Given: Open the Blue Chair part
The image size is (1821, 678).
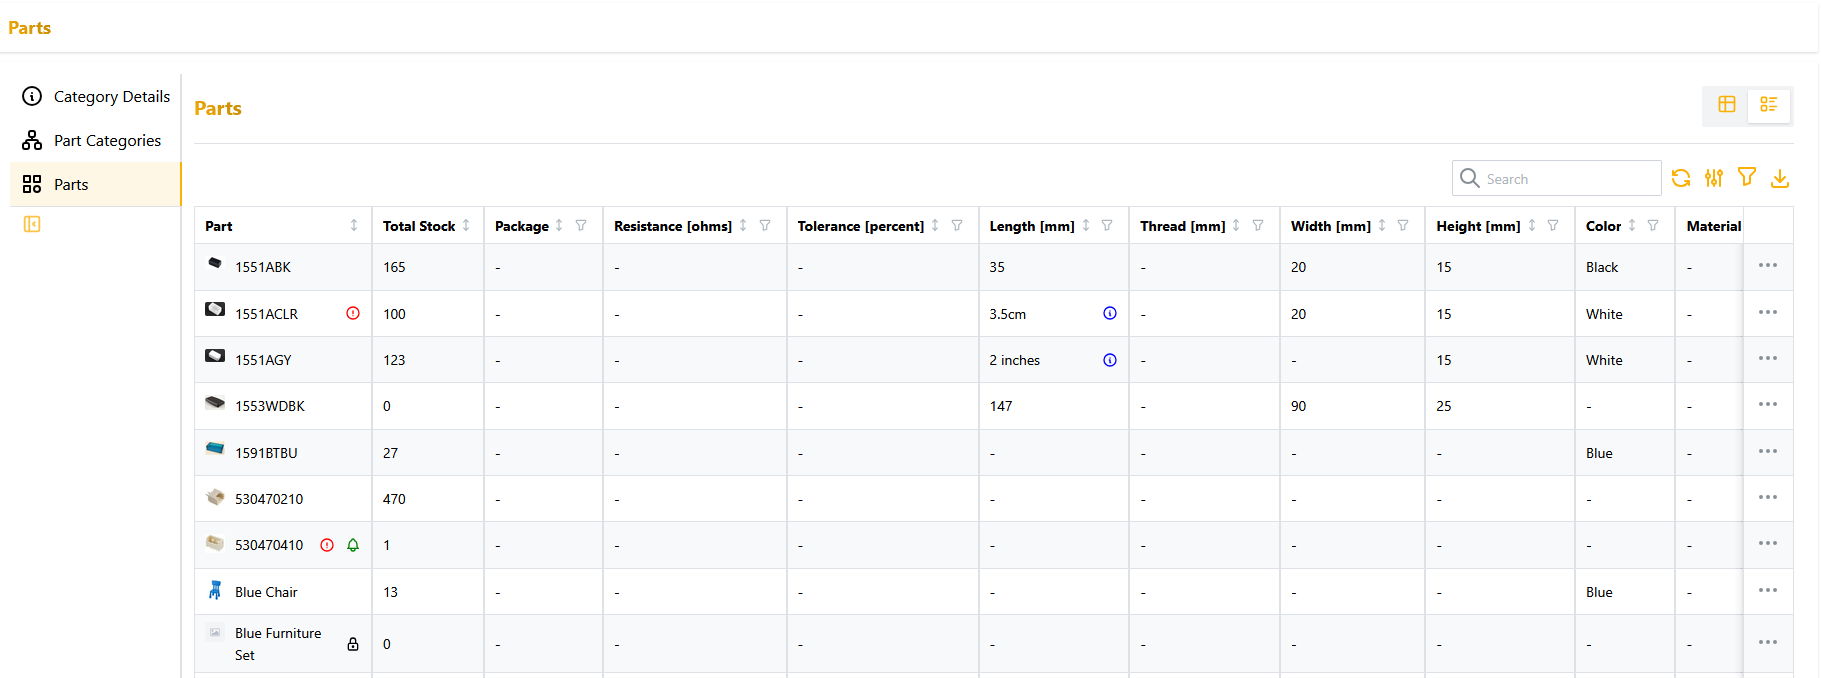Looking at the screenshot, I should pos(266,592).
